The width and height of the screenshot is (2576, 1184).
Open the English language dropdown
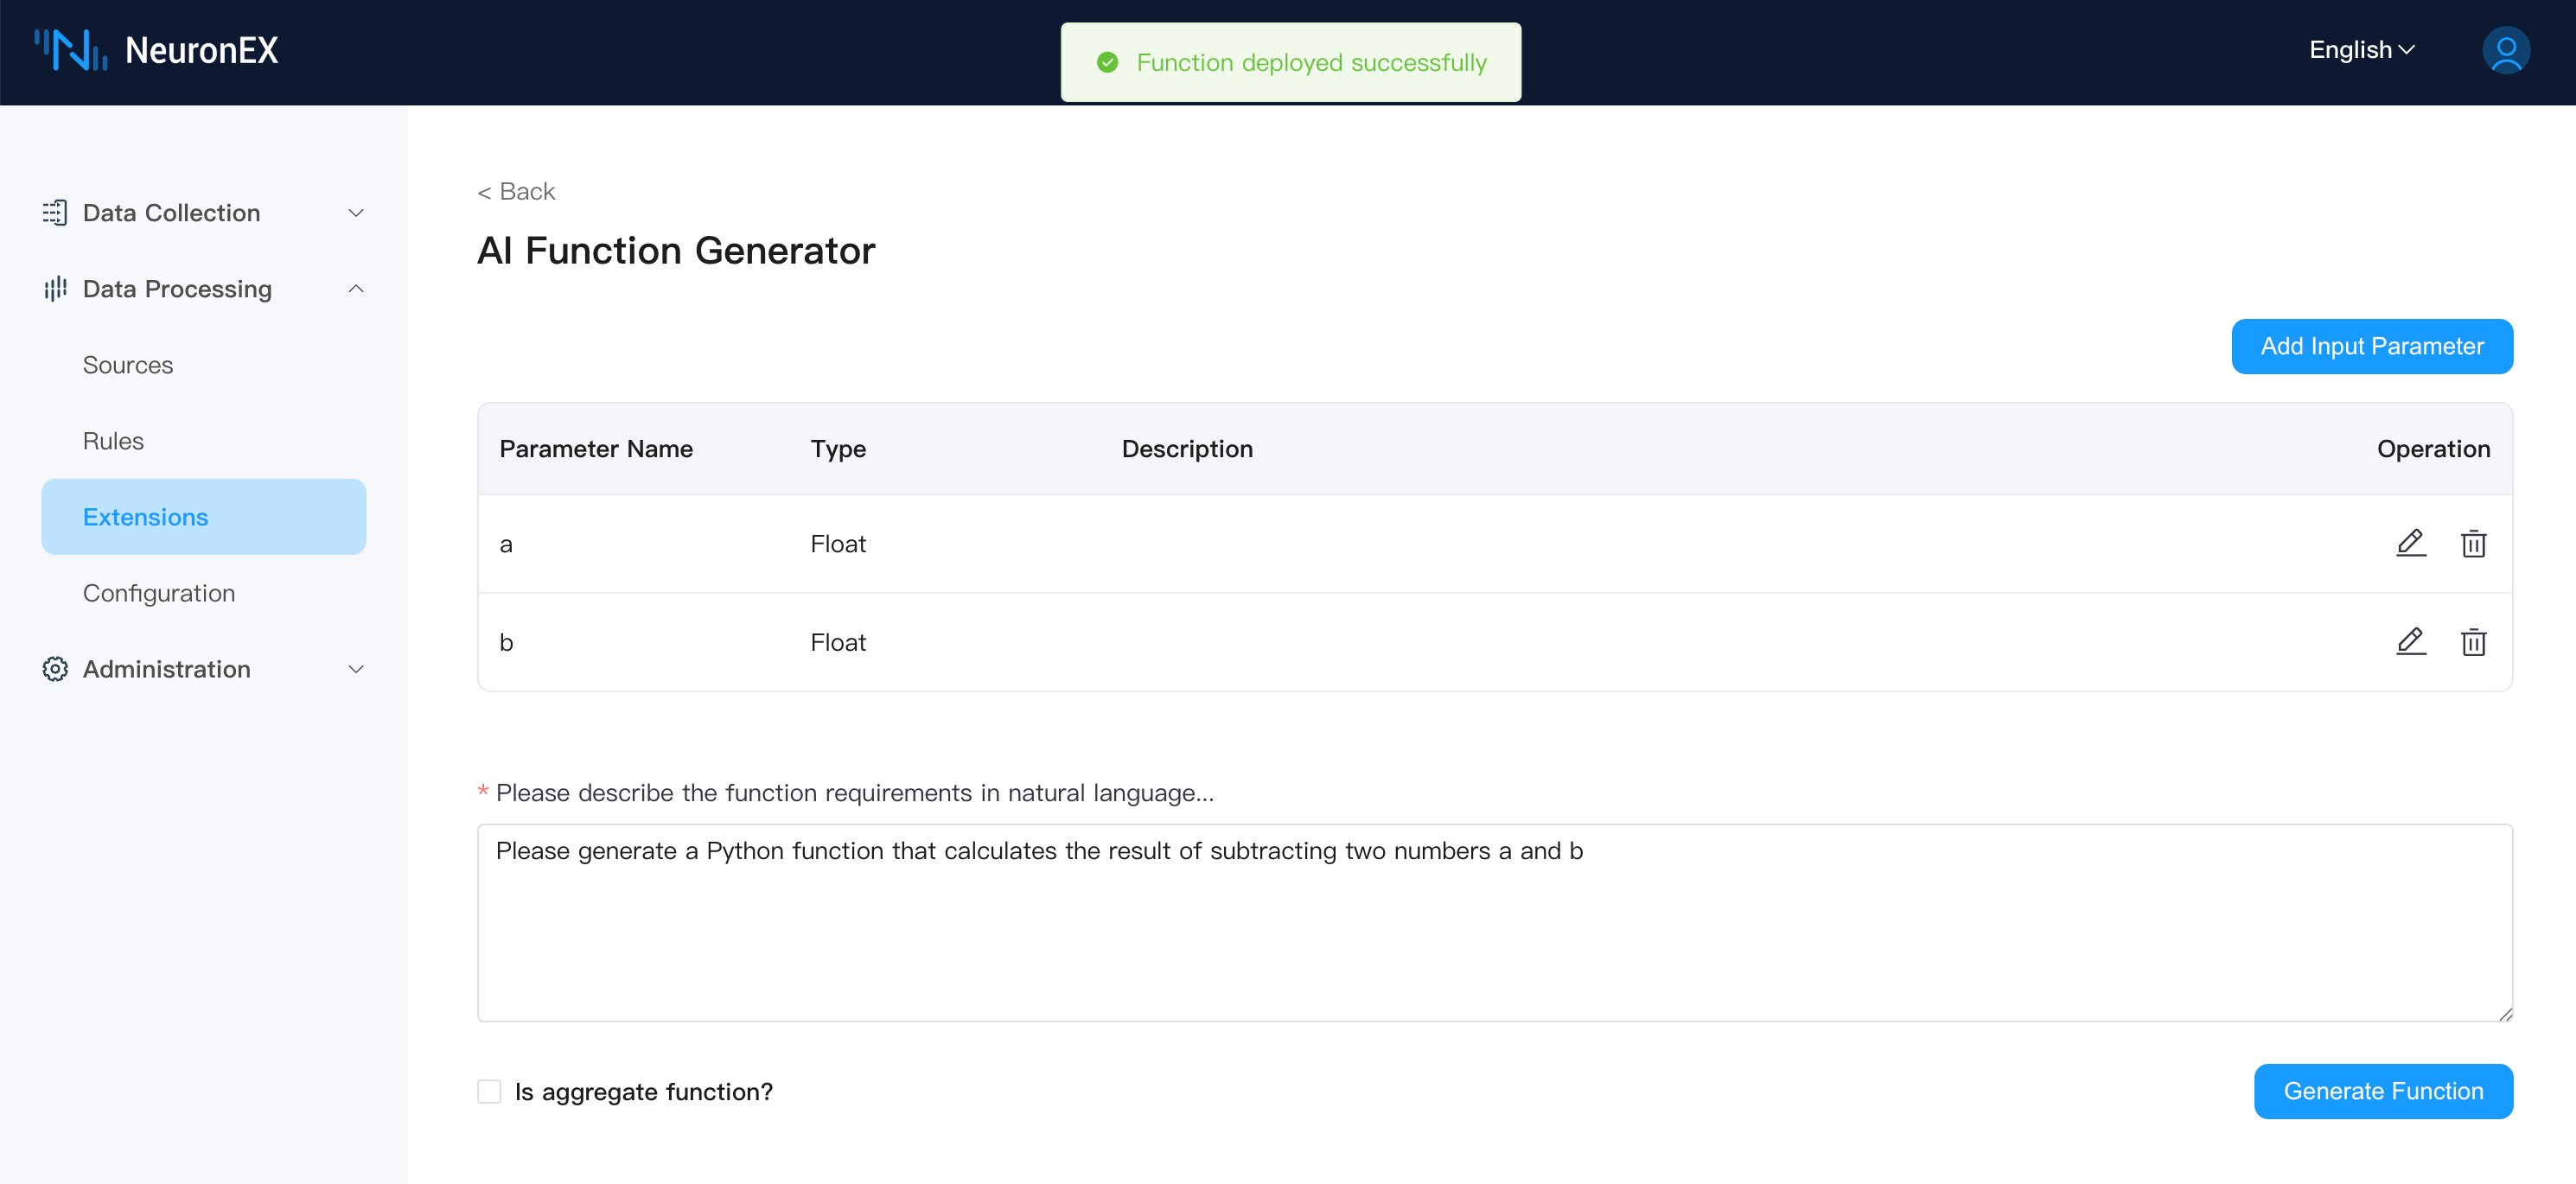coord(2361,50)
